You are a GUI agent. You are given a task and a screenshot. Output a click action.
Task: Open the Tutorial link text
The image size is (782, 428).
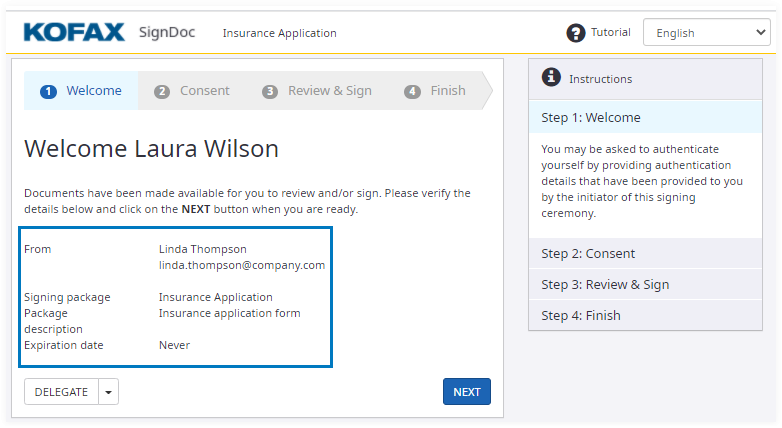pyautogui.click(x=610, y=32)
